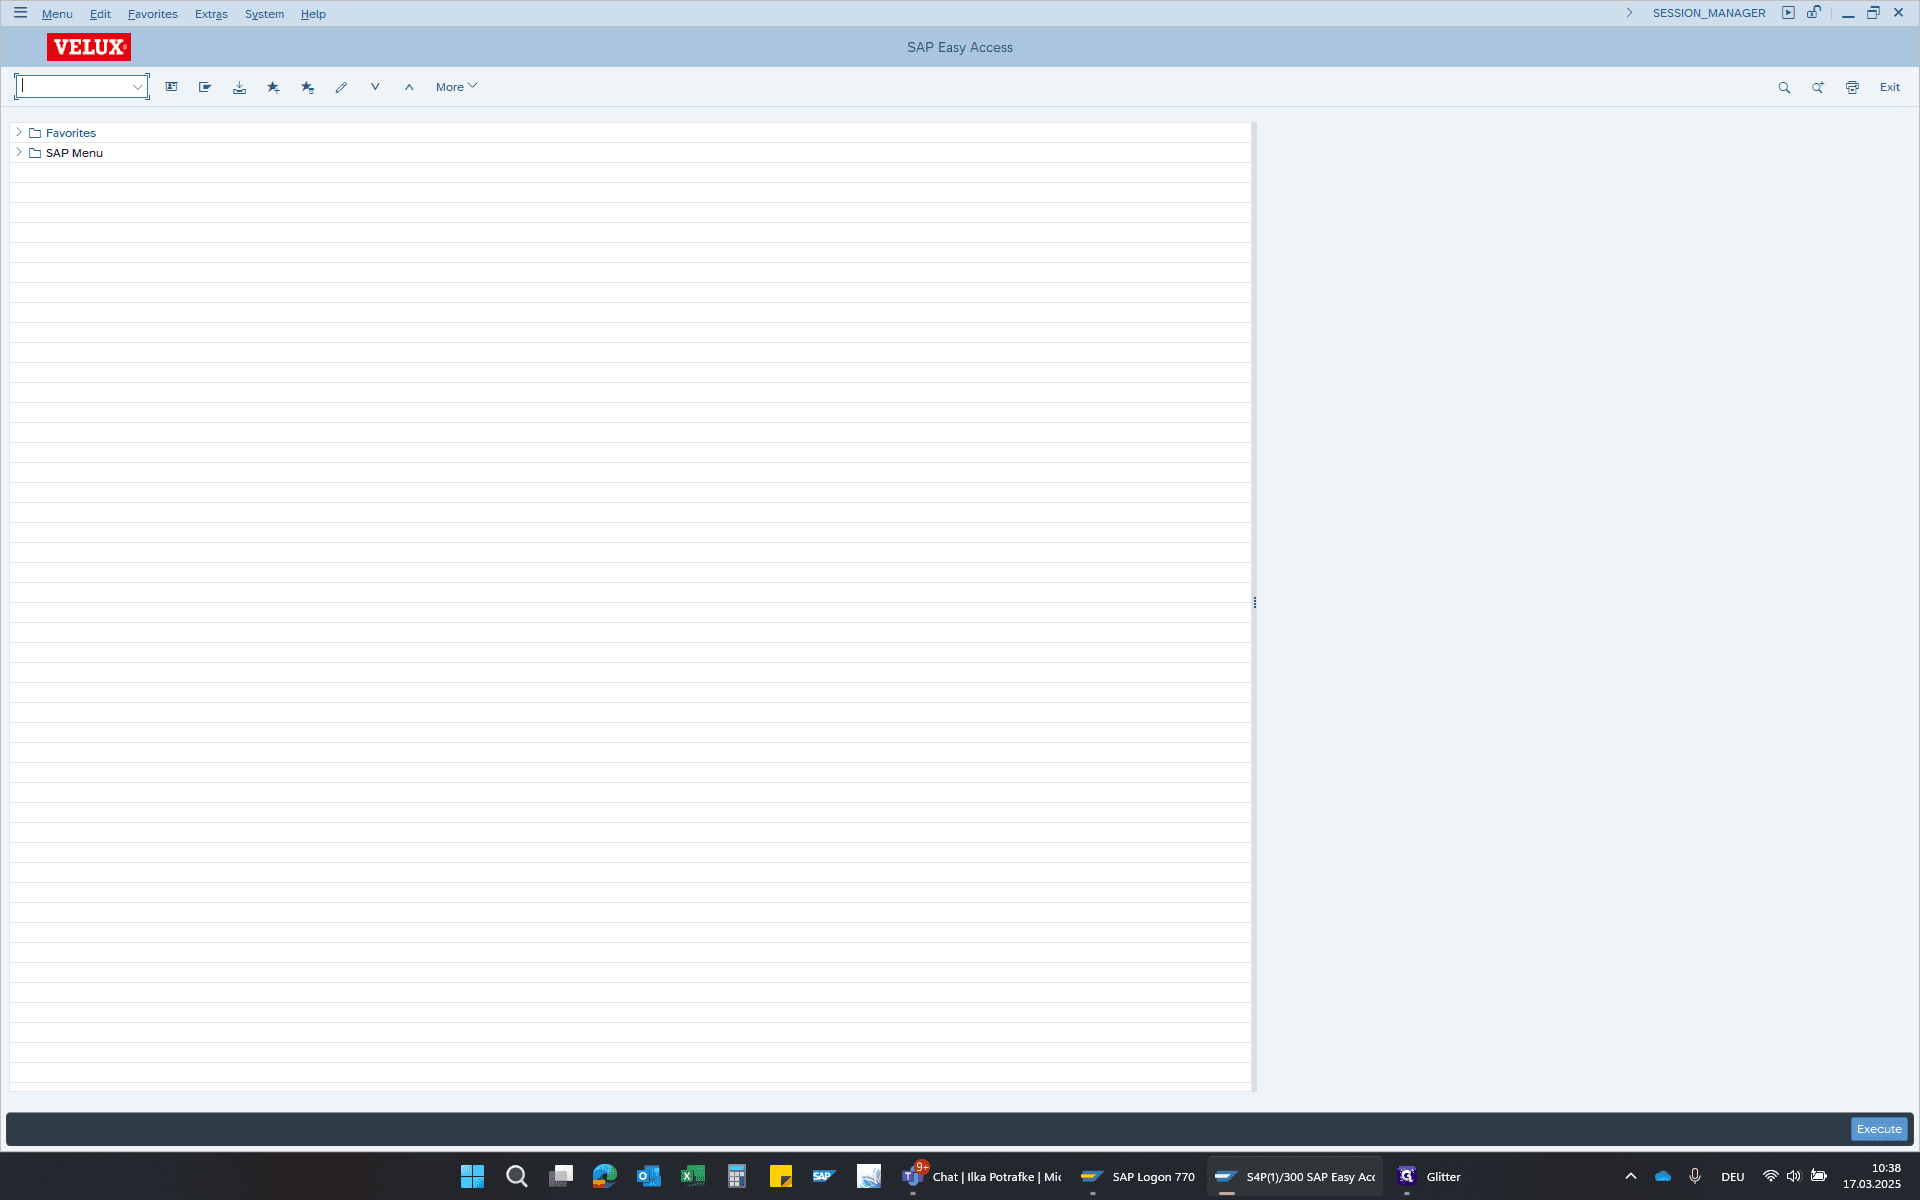Click the Change Favorites pencil icon
1920x1200 pixels.
341,87
